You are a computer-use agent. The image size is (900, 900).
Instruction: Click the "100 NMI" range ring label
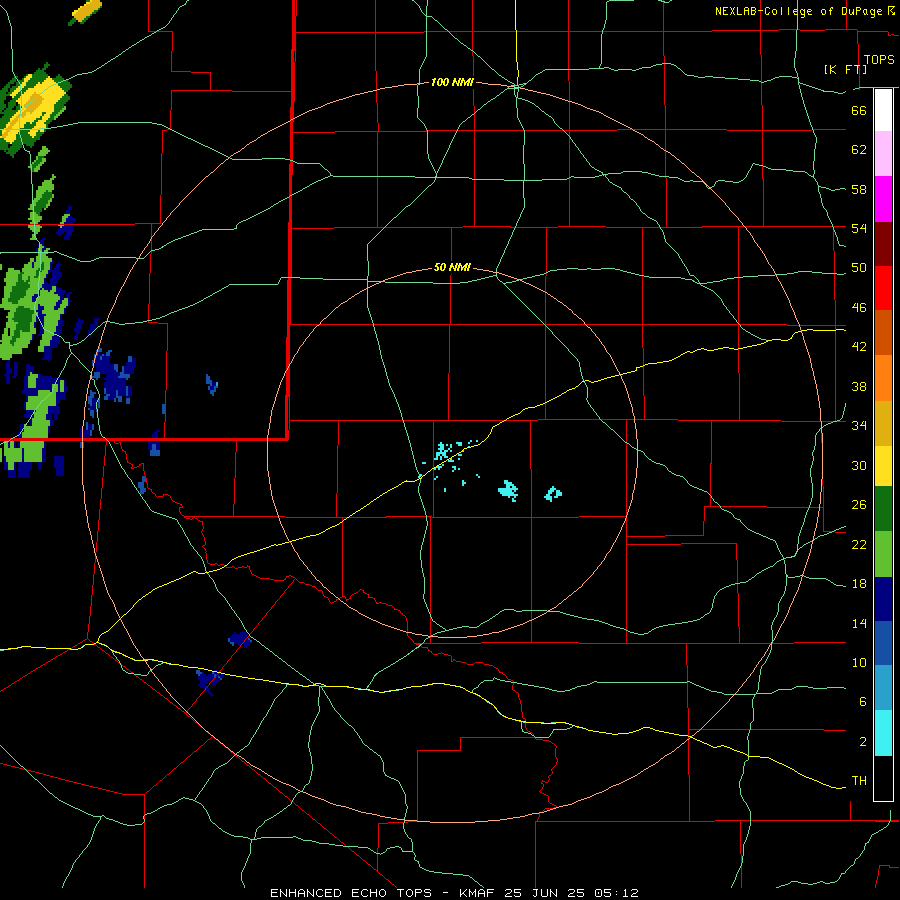tap(452, 83)
